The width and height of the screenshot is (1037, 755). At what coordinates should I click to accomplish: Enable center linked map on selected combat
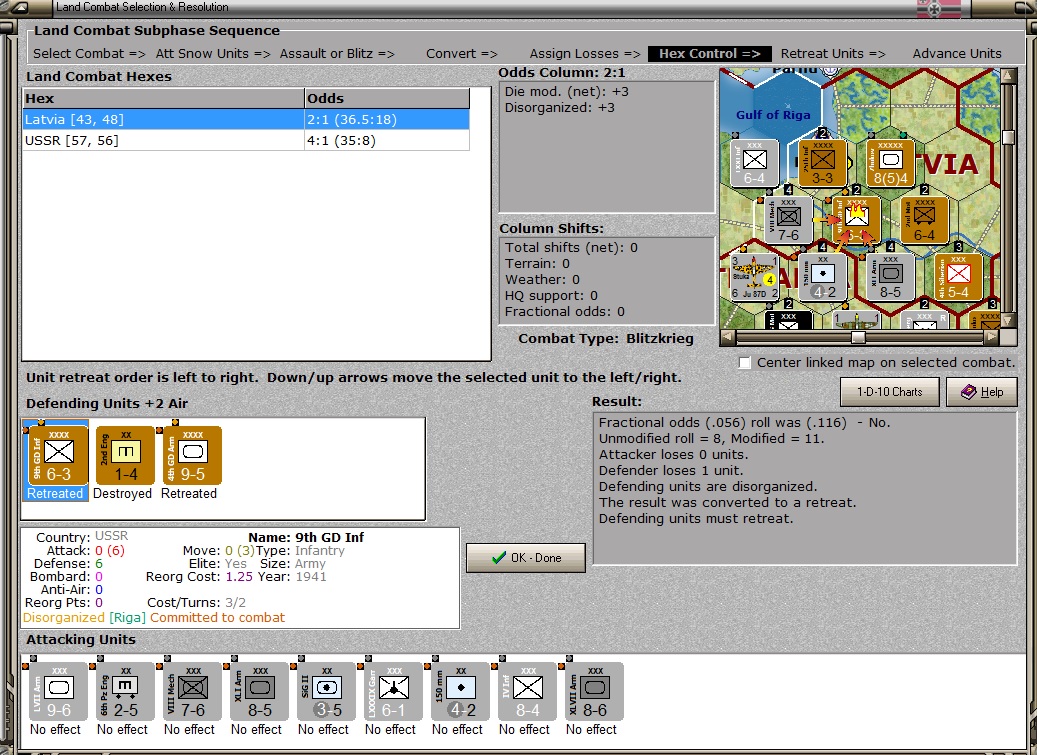pos(745,363)
